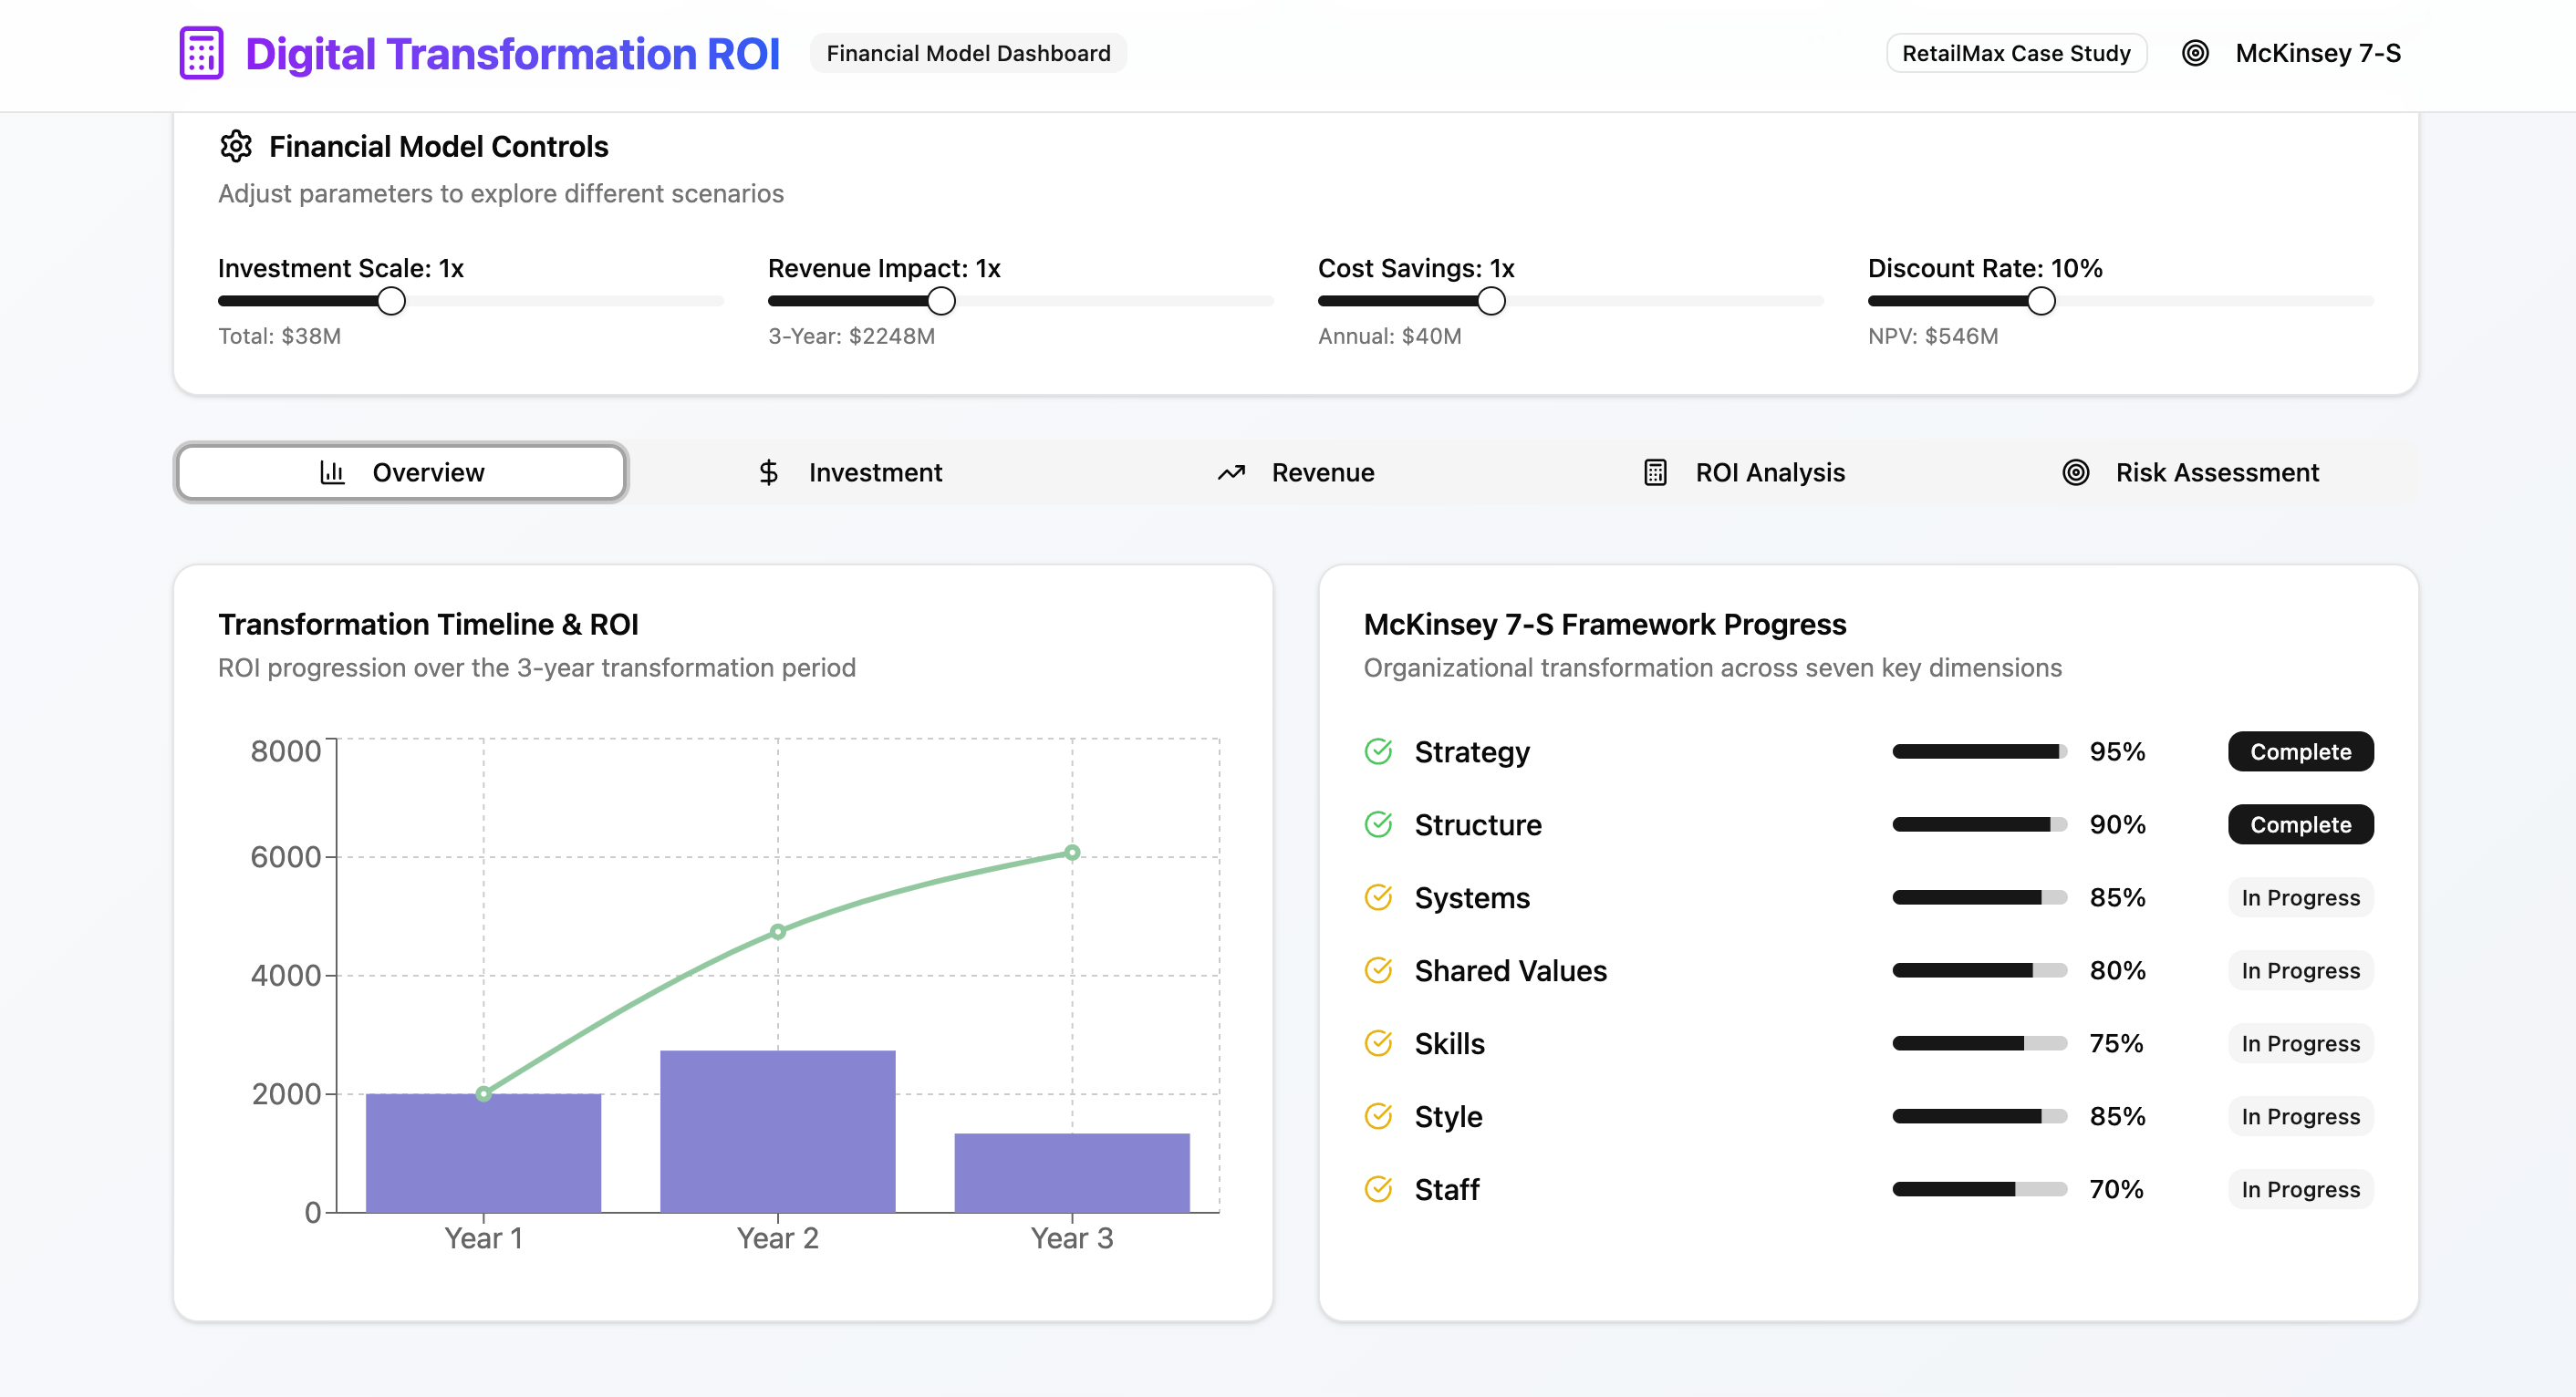
Task: Click the Year 3 purple bar in chart
Action: pyautogui.click(x=1072, y=1173)
